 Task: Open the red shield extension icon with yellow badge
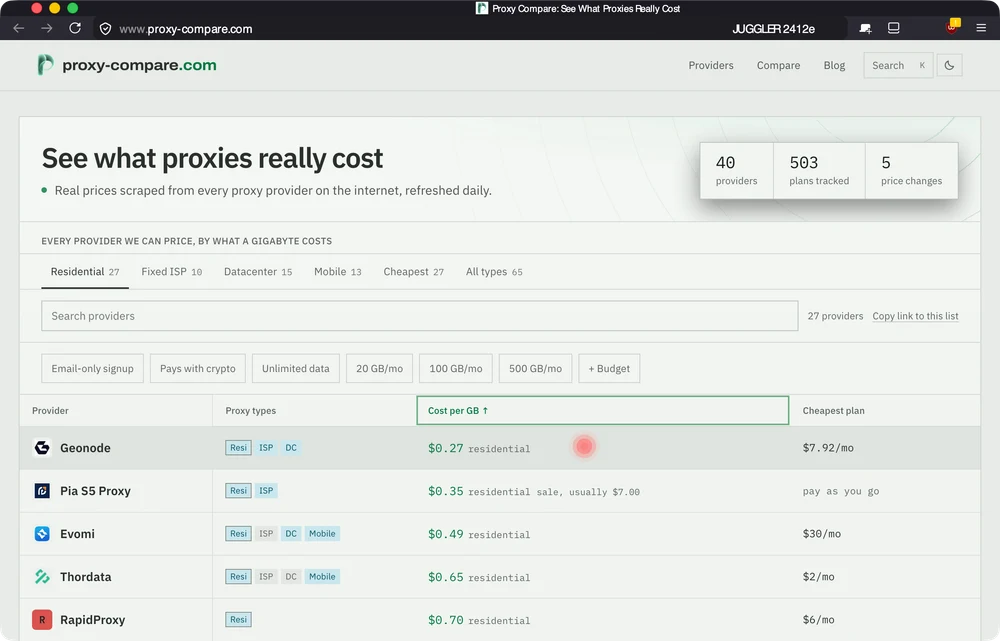pyautogui.click(x=953, y=27)
